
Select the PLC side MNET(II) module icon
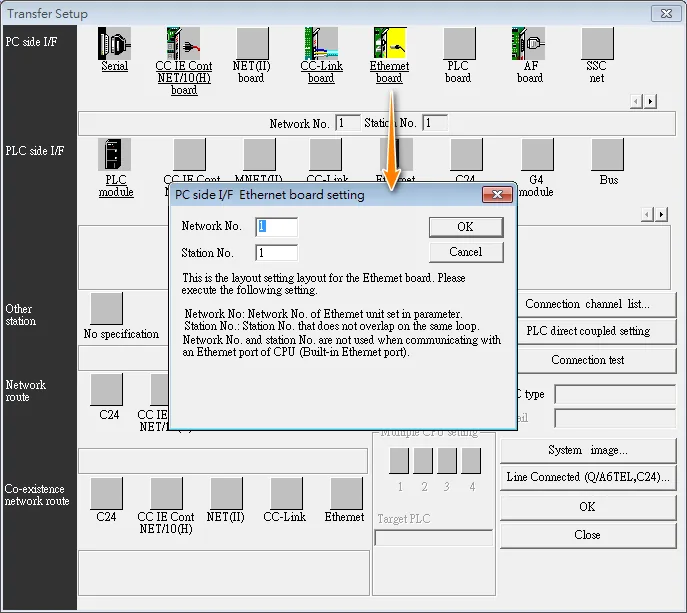[x=259, y=154]
